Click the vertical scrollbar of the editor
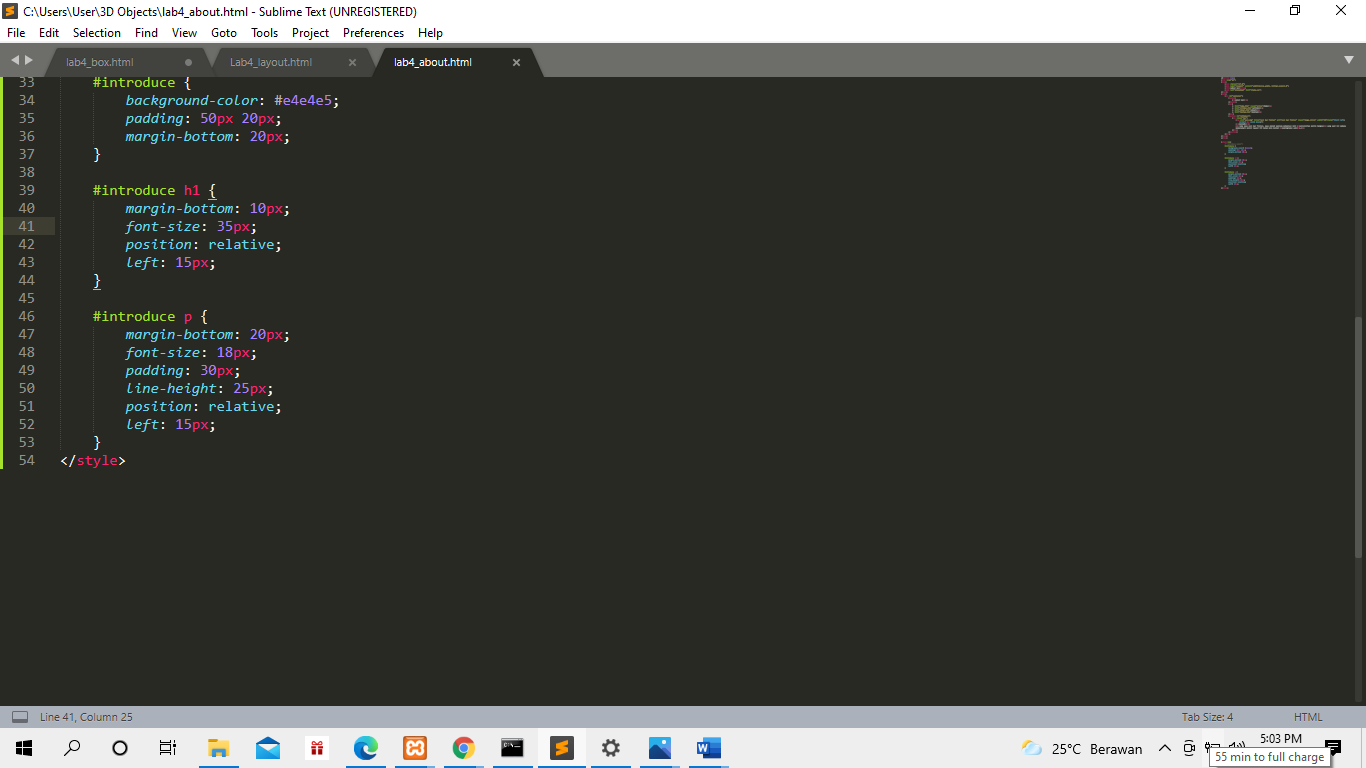This screenshot has width=1366, height=768. point(1358,438)
